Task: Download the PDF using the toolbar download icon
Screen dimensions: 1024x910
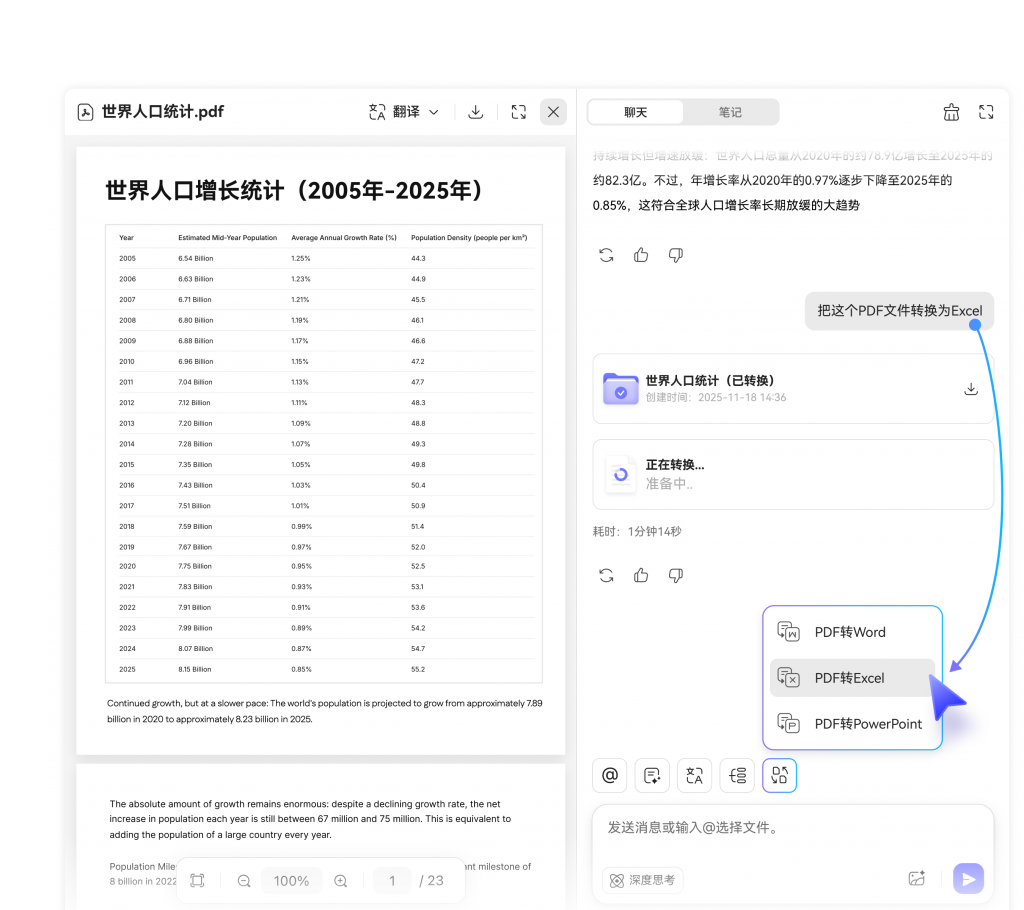Action: click(x=476, y=111)
